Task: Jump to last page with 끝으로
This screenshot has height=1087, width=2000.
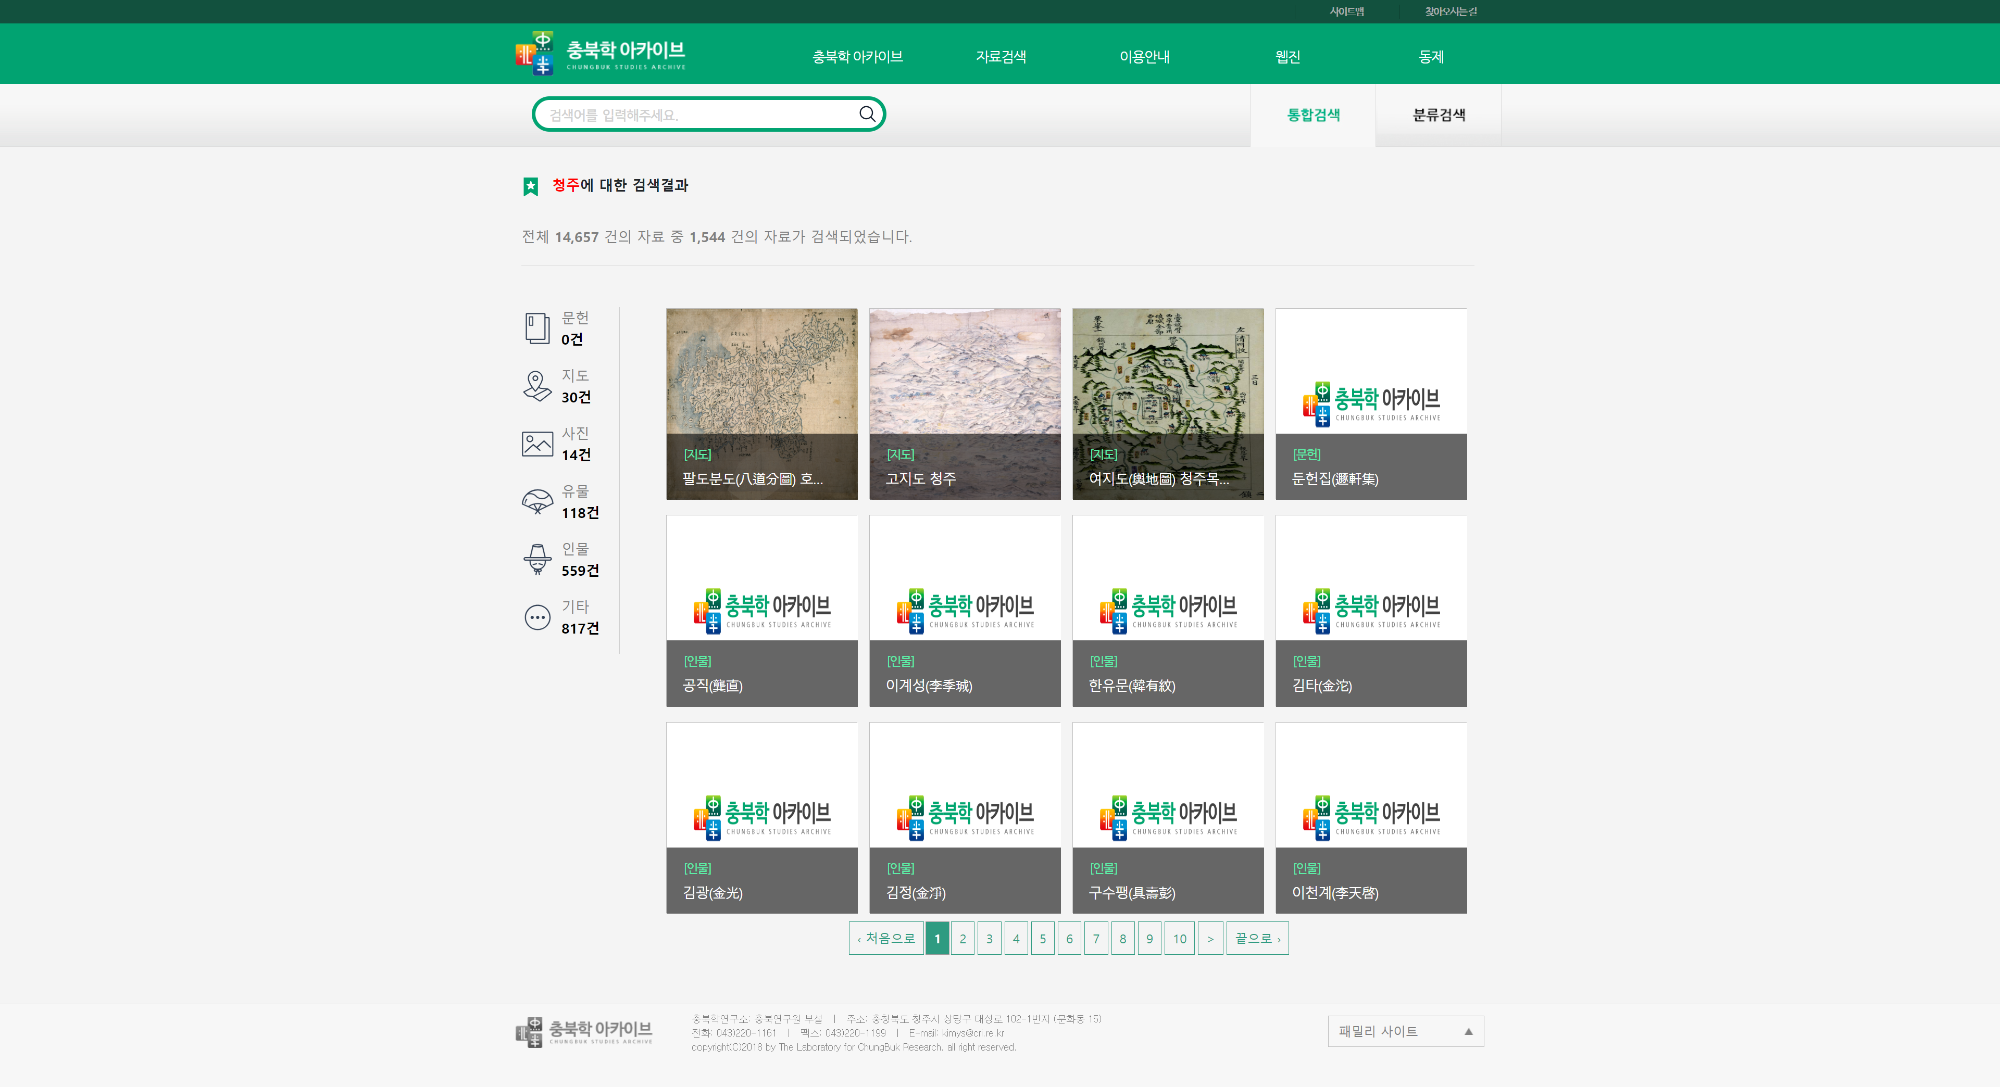Action: (1257, 938)
